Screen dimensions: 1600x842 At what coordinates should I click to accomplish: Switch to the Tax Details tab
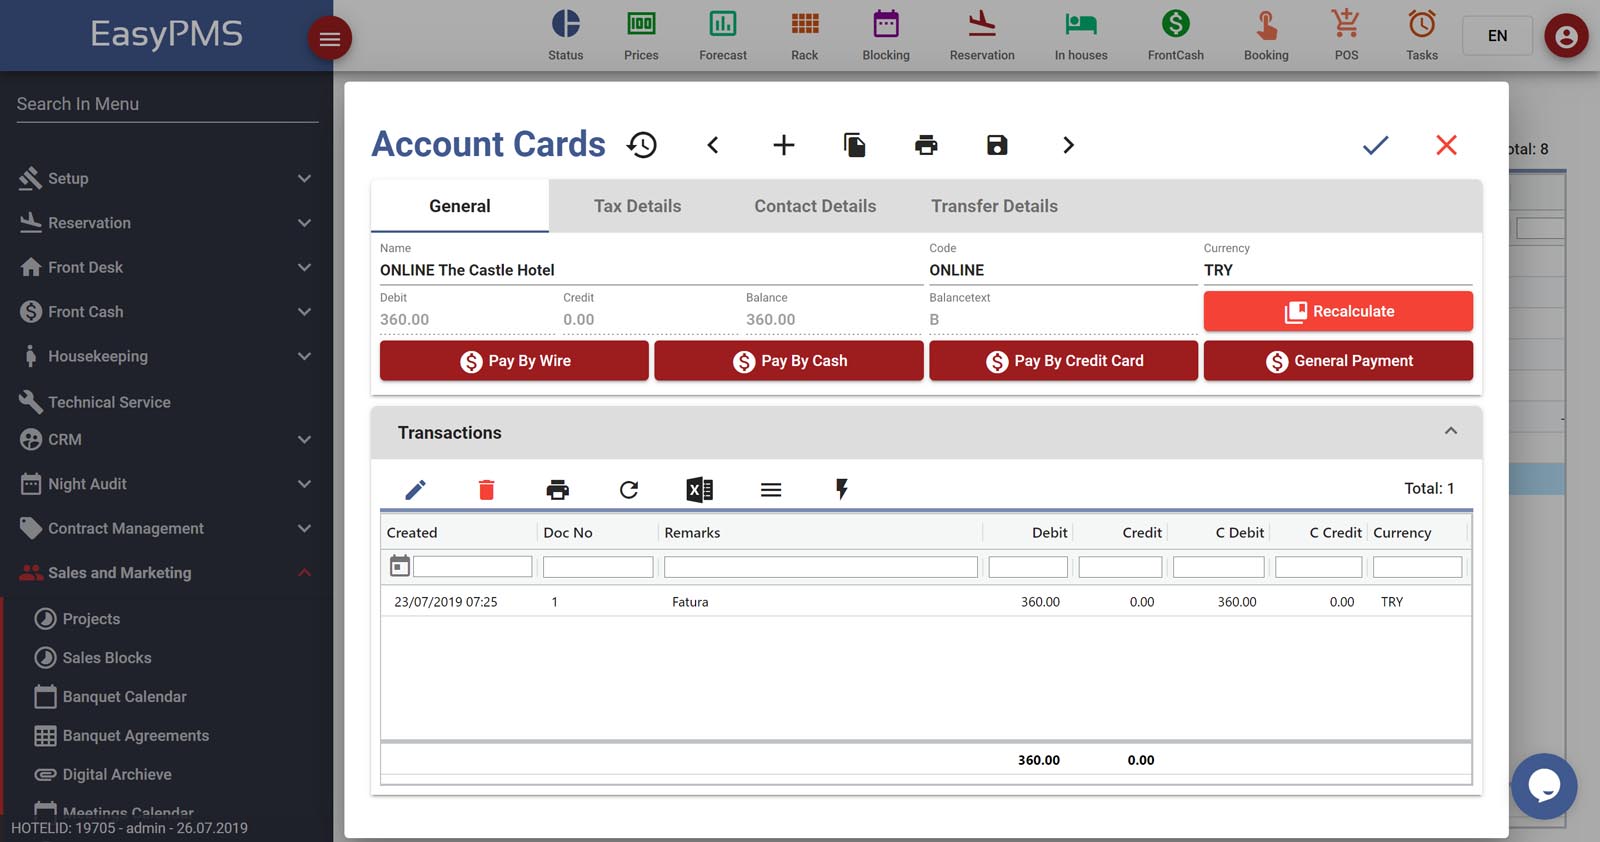click(x=637, y=206)
